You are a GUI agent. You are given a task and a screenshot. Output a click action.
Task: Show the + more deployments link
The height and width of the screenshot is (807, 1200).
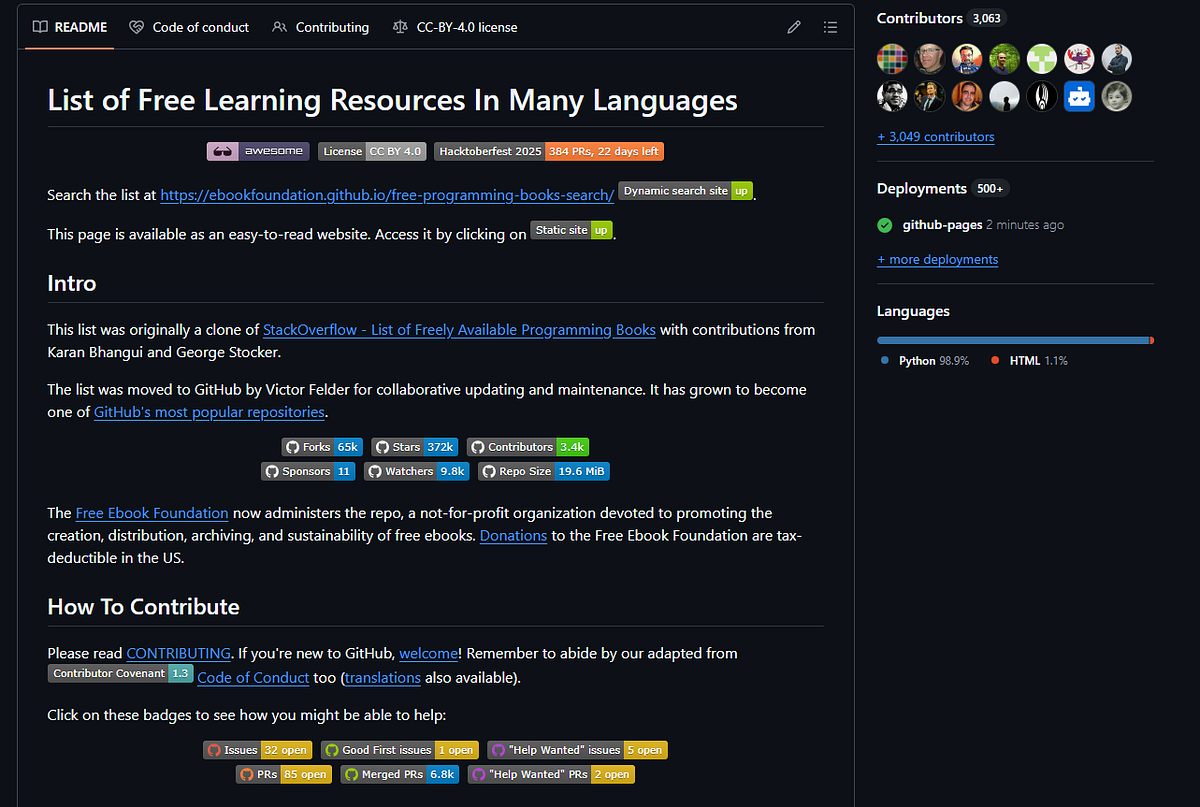(x=938, y=259)
